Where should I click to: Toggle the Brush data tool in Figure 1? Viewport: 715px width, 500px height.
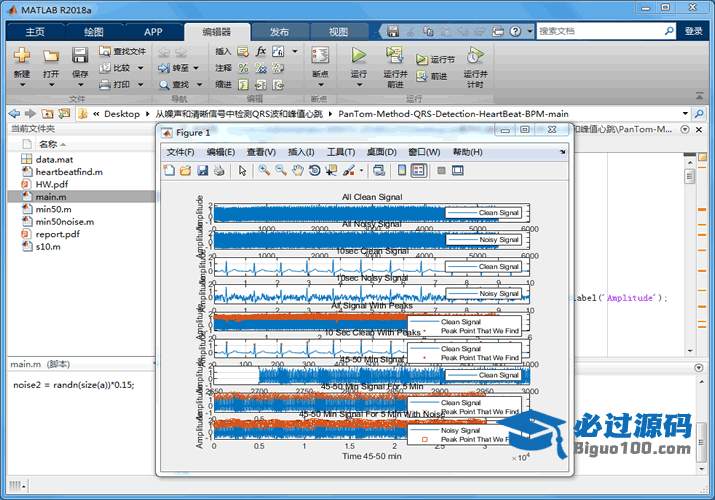point(349,170)
